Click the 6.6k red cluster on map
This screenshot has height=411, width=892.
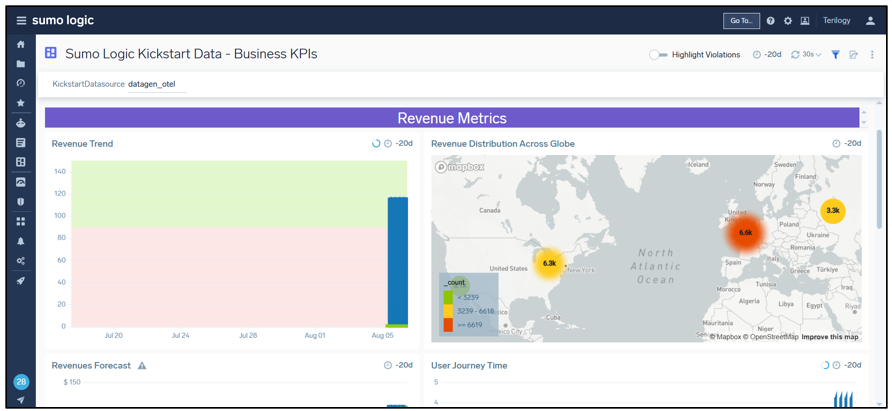pos(745,232)
